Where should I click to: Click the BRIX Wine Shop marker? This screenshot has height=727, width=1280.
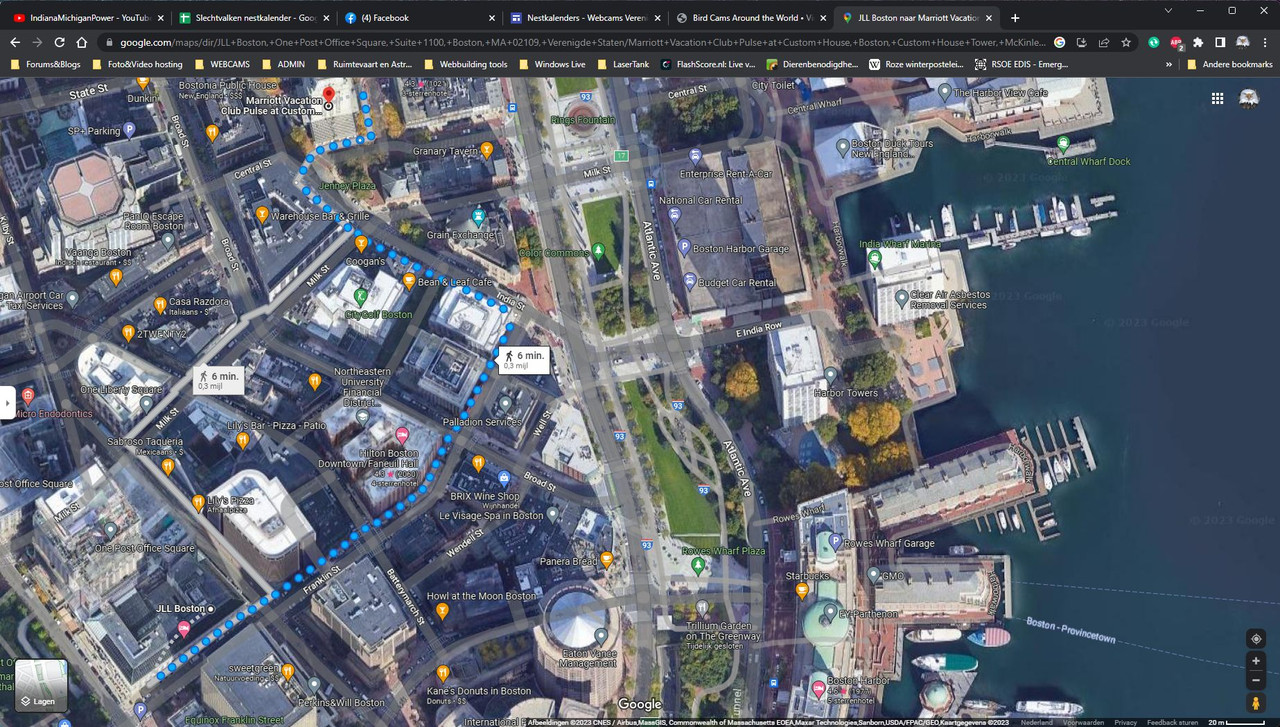[504, 479]
